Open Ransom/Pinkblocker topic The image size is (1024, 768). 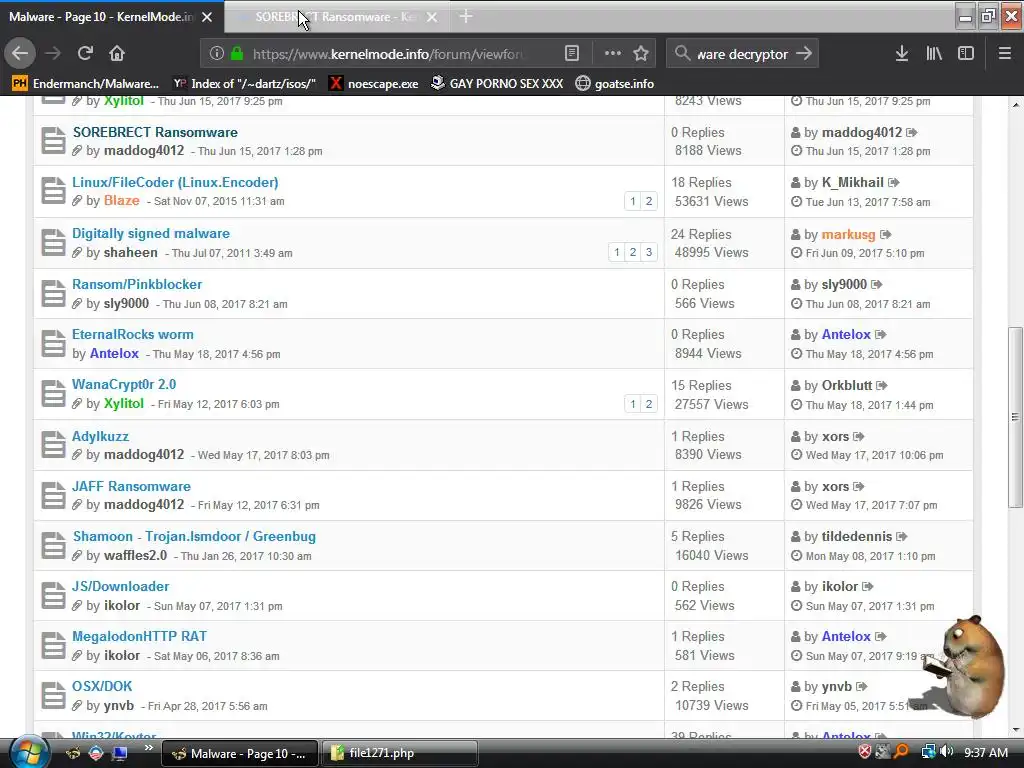coord(137,284)
